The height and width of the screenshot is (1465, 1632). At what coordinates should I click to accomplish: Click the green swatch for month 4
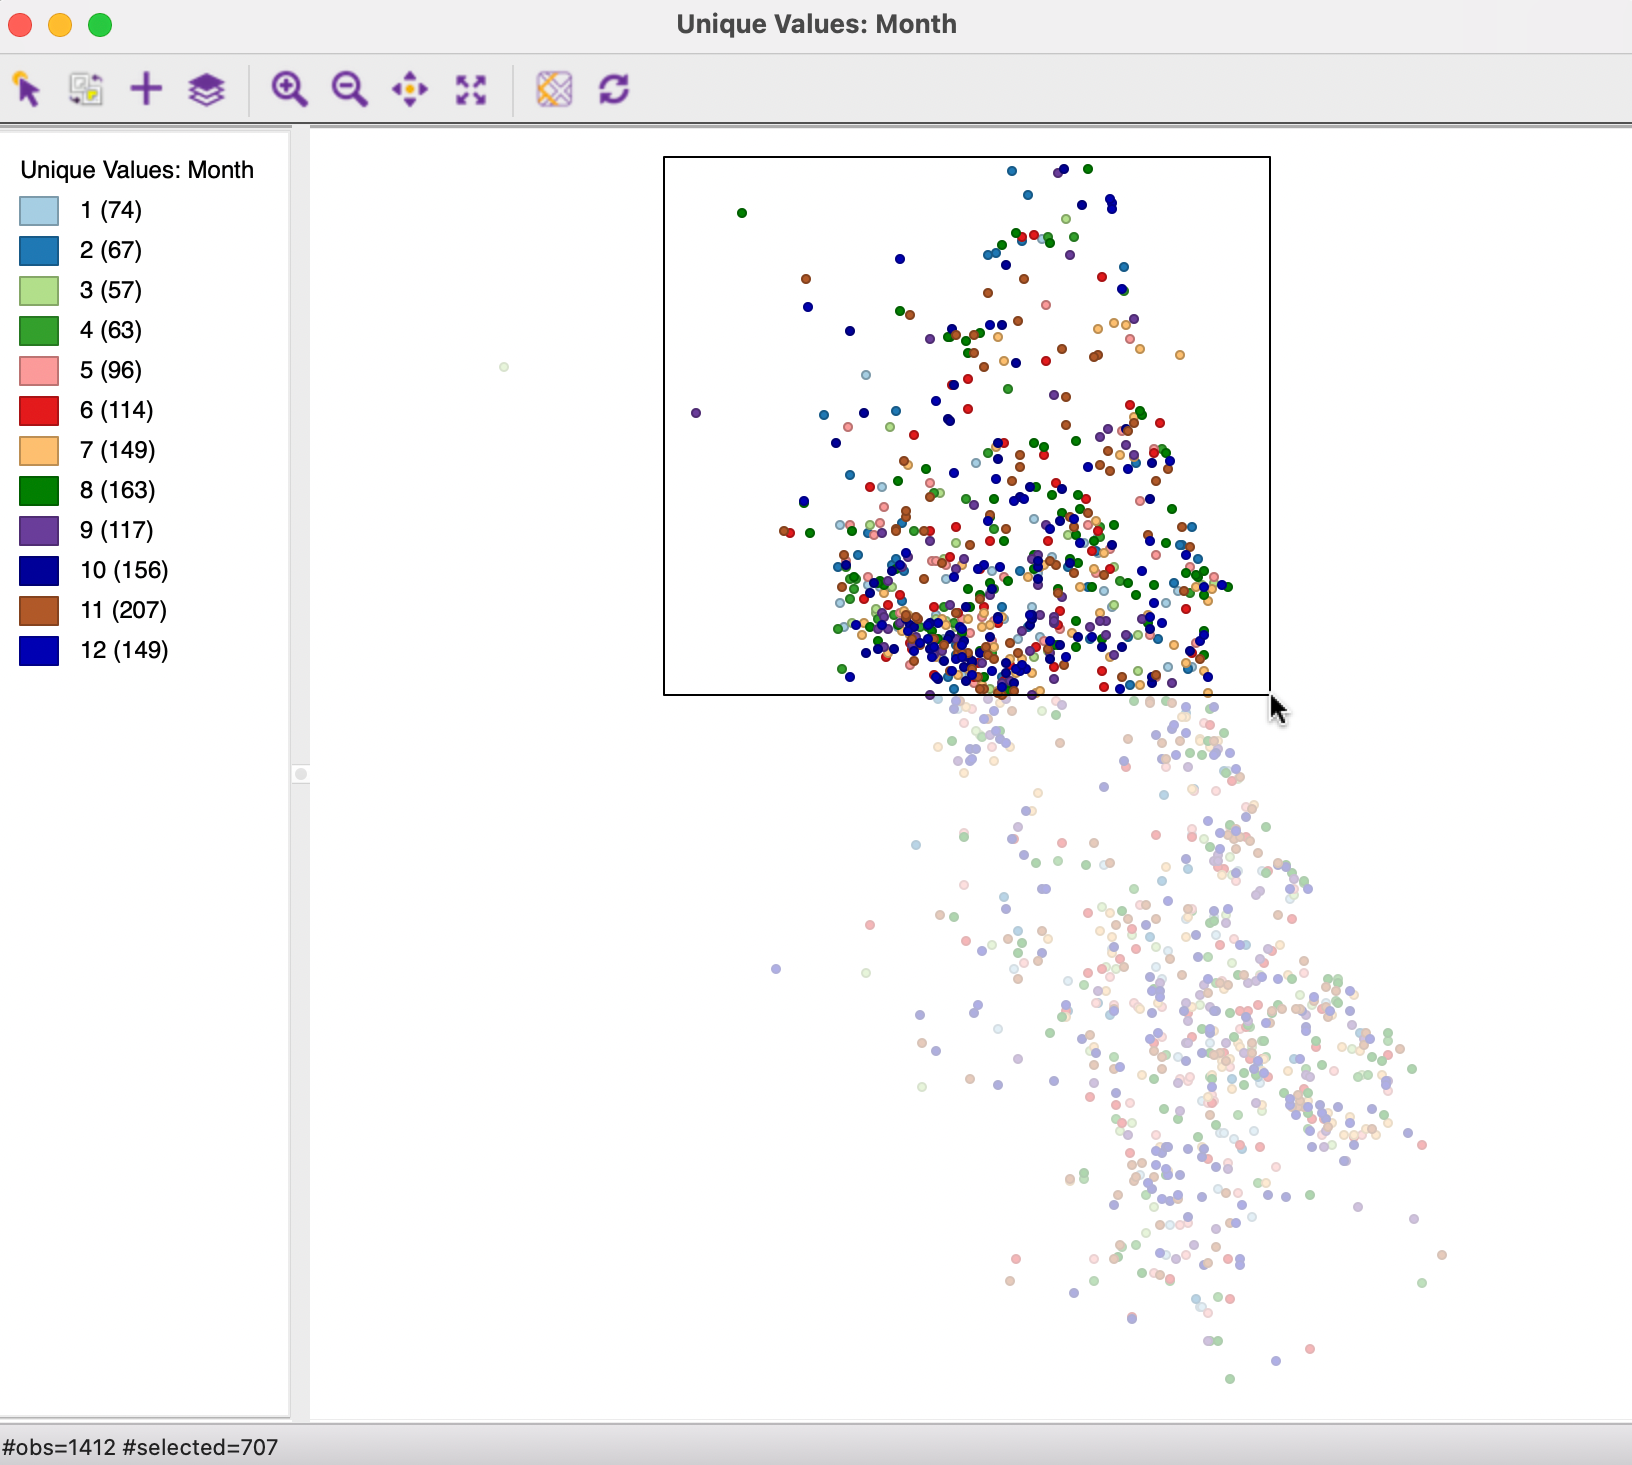pyautogui.click(x=39, y=331)
